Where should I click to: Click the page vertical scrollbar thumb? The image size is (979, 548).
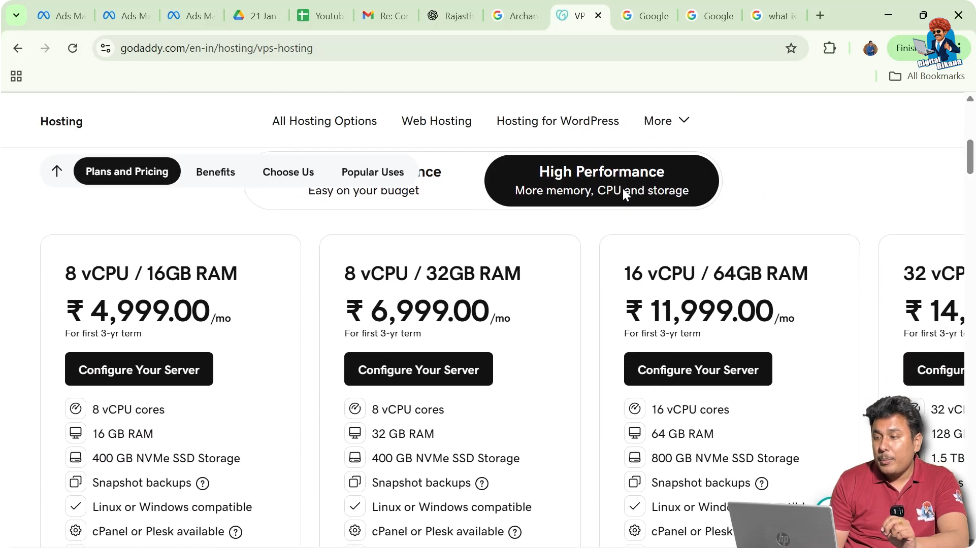pos(970,157)
